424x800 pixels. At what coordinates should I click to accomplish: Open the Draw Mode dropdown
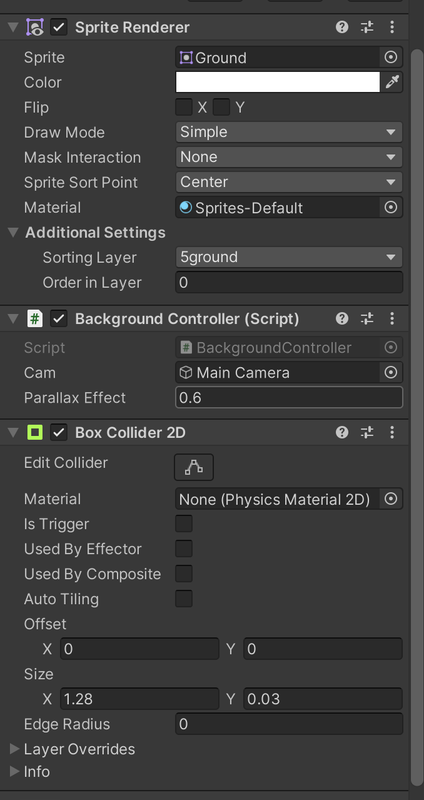tap(289, 132)
